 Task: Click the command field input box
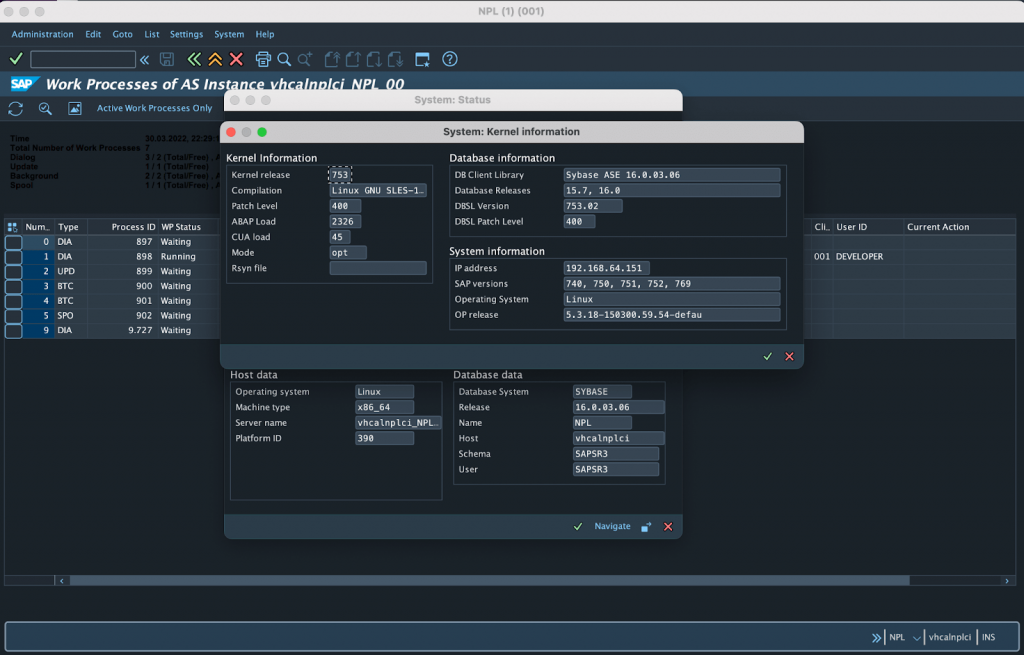pyautogui.click(x=83, y=59)
